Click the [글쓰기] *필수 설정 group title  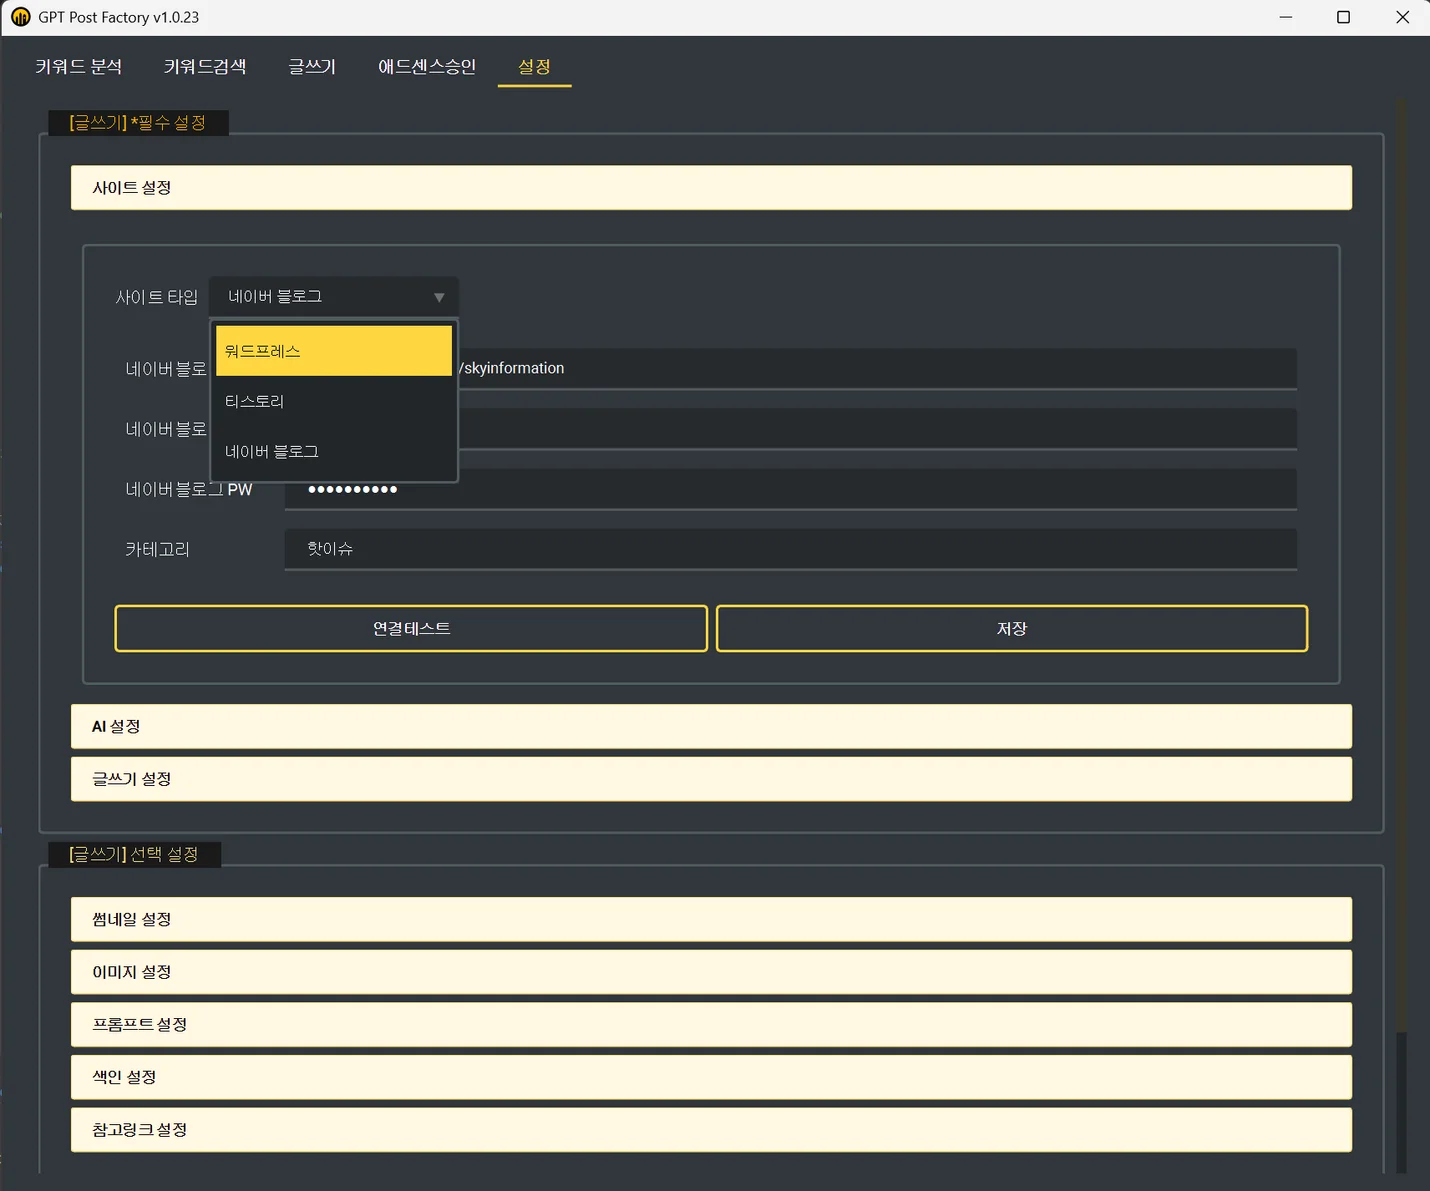[138, 122]
